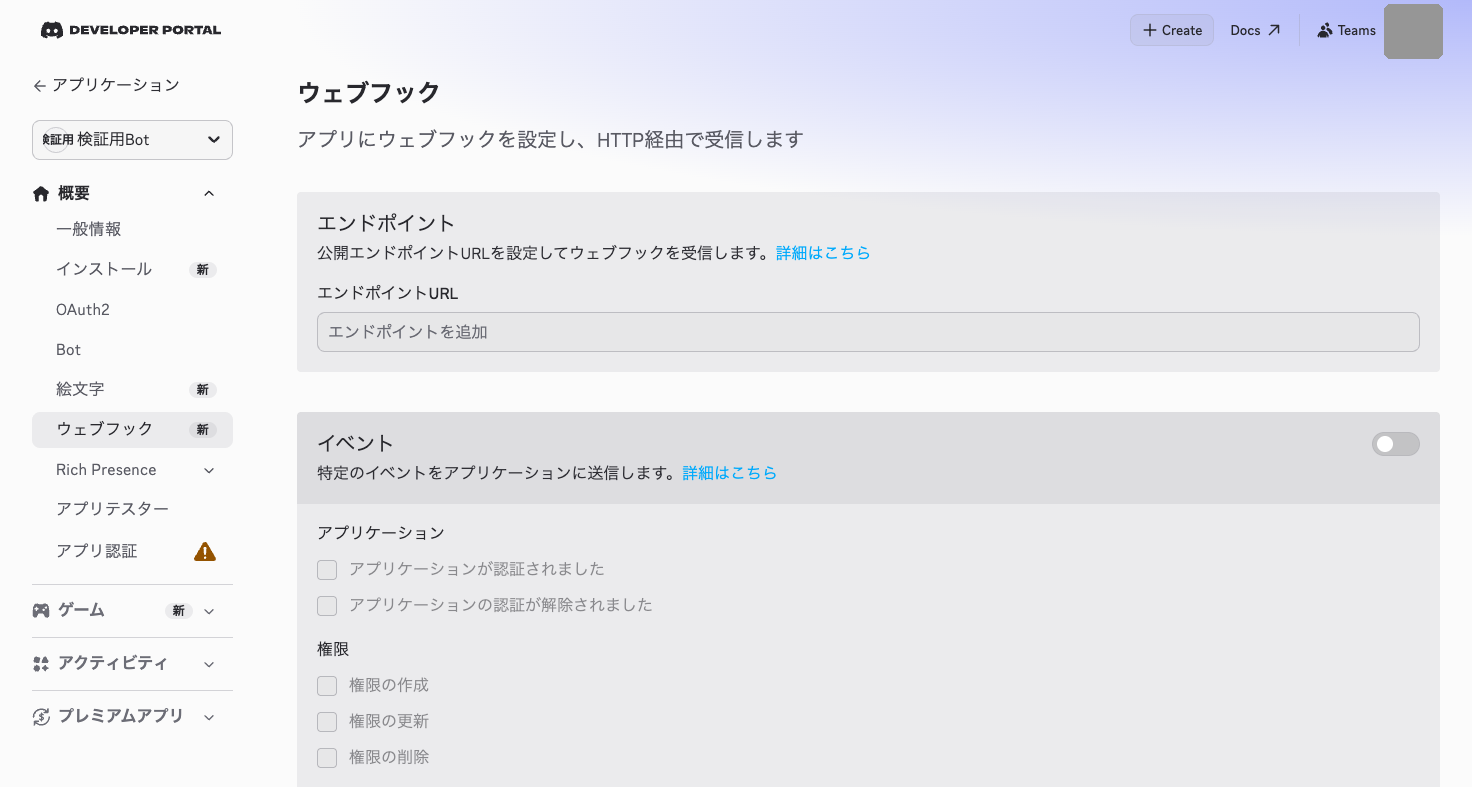The width and height of the screenshot is (1472, 787).
Task: Click the プレミアムアプリ coin icon
Action: coord(41,716)
